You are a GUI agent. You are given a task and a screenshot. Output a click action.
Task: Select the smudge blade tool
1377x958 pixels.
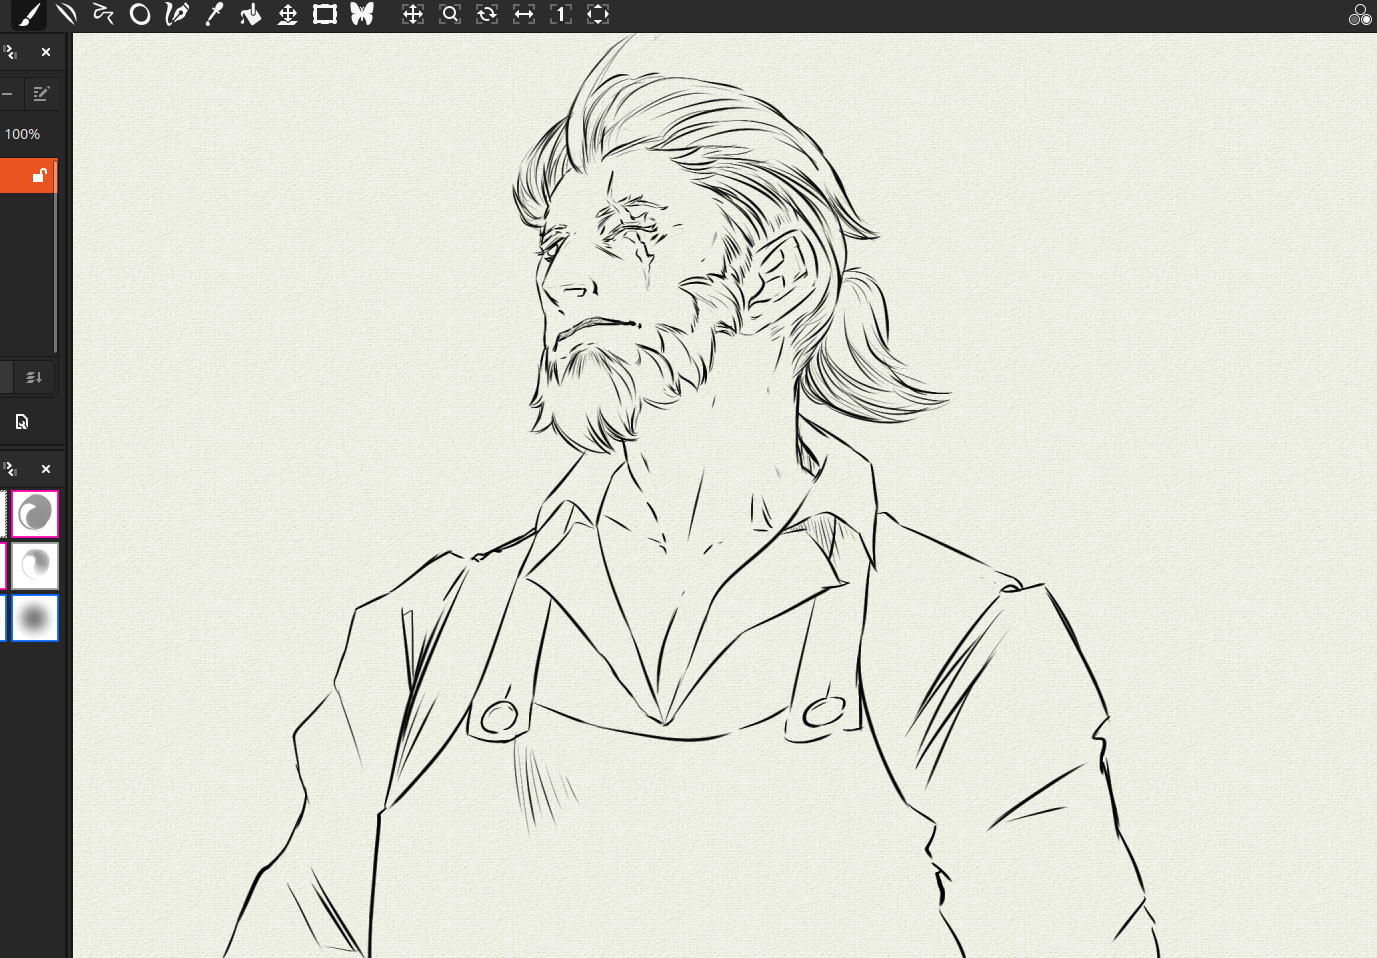click(x=67, y=14)
